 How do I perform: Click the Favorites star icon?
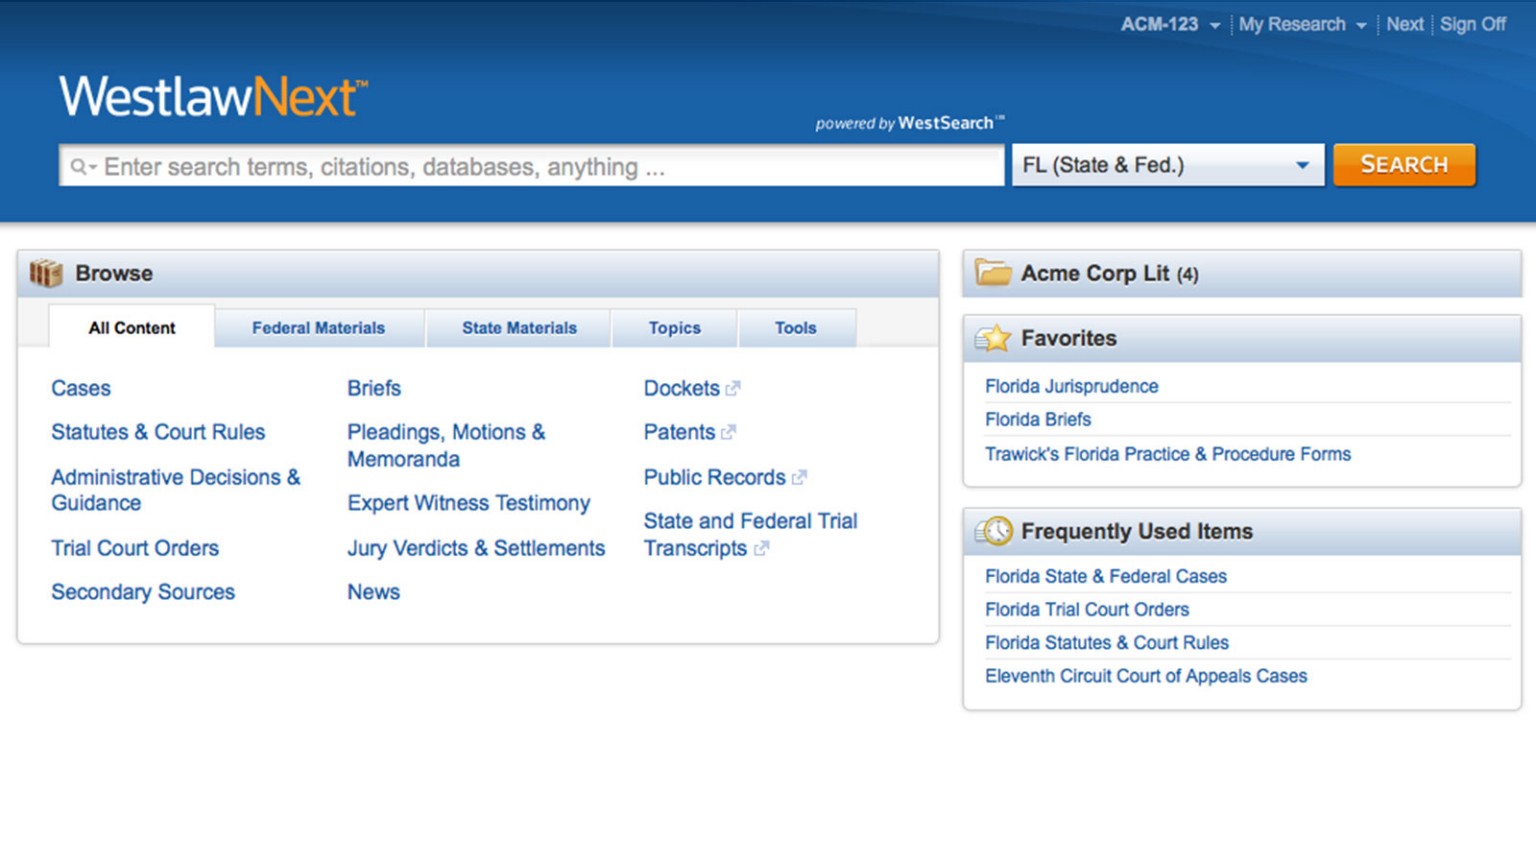tap(994, 339)
